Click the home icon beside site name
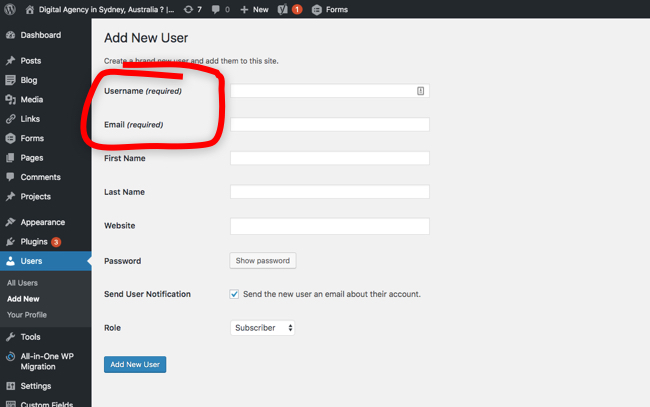This screenshot has height=407, width=650. 29,10
